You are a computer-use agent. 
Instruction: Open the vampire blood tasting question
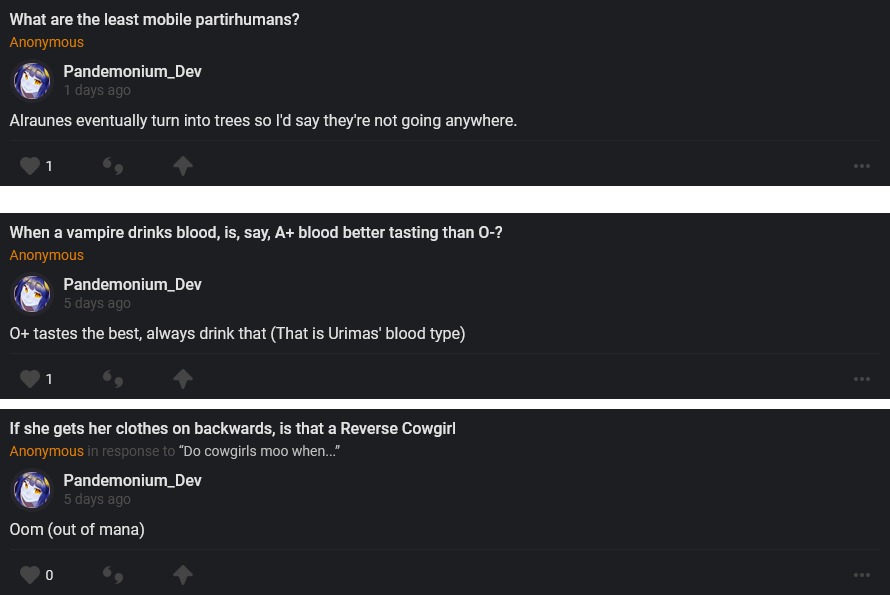[255, 233]
